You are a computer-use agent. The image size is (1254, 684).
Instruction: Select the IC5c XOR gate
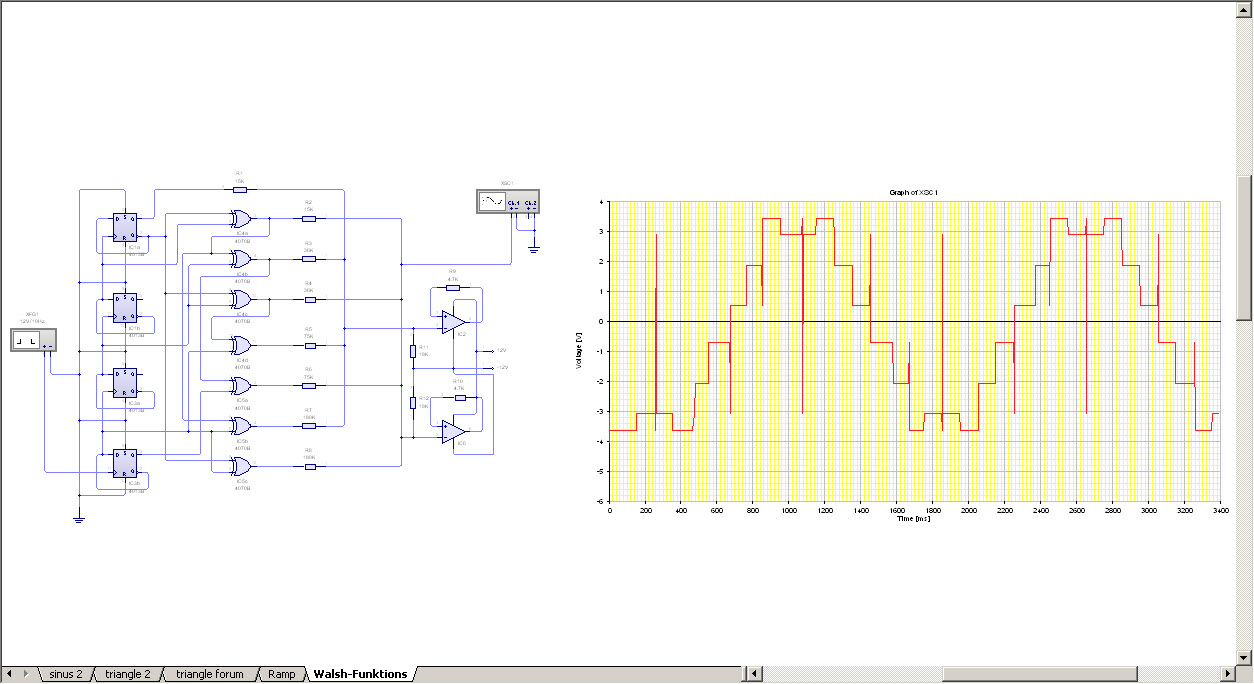[x=240, y=466]
